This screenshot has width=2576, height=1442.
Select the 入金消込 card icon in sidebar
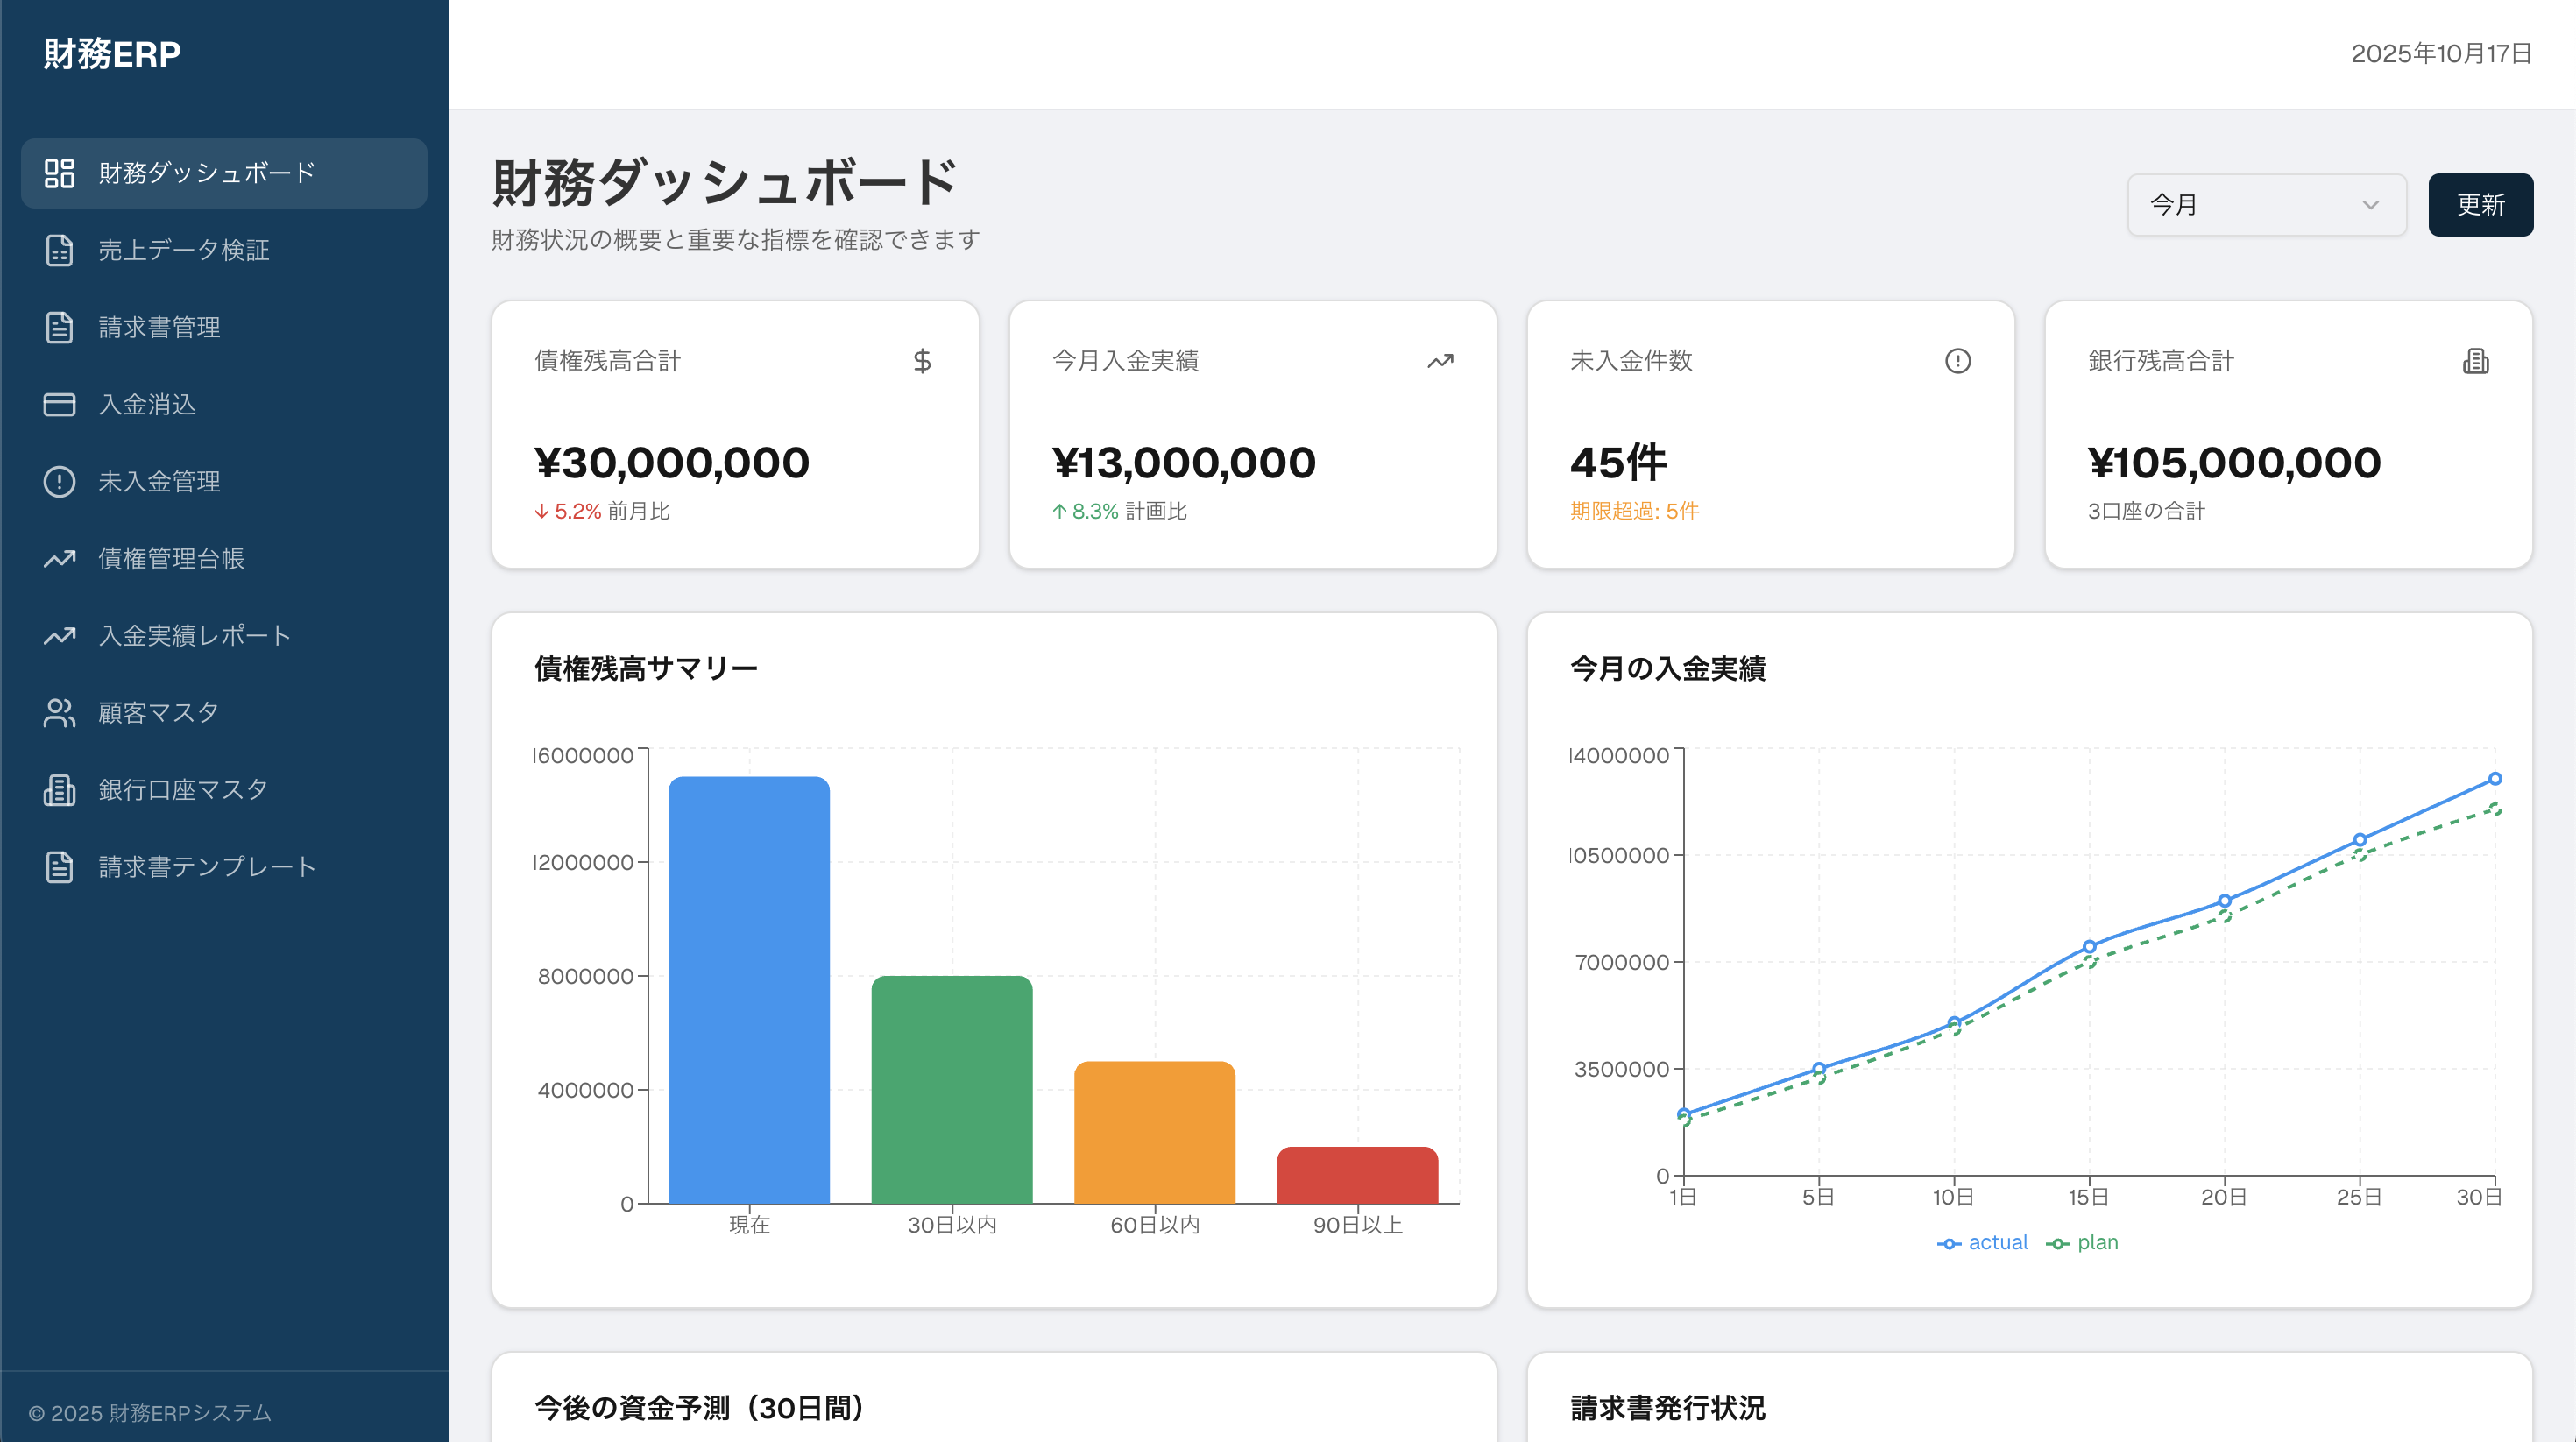[59, 404]
